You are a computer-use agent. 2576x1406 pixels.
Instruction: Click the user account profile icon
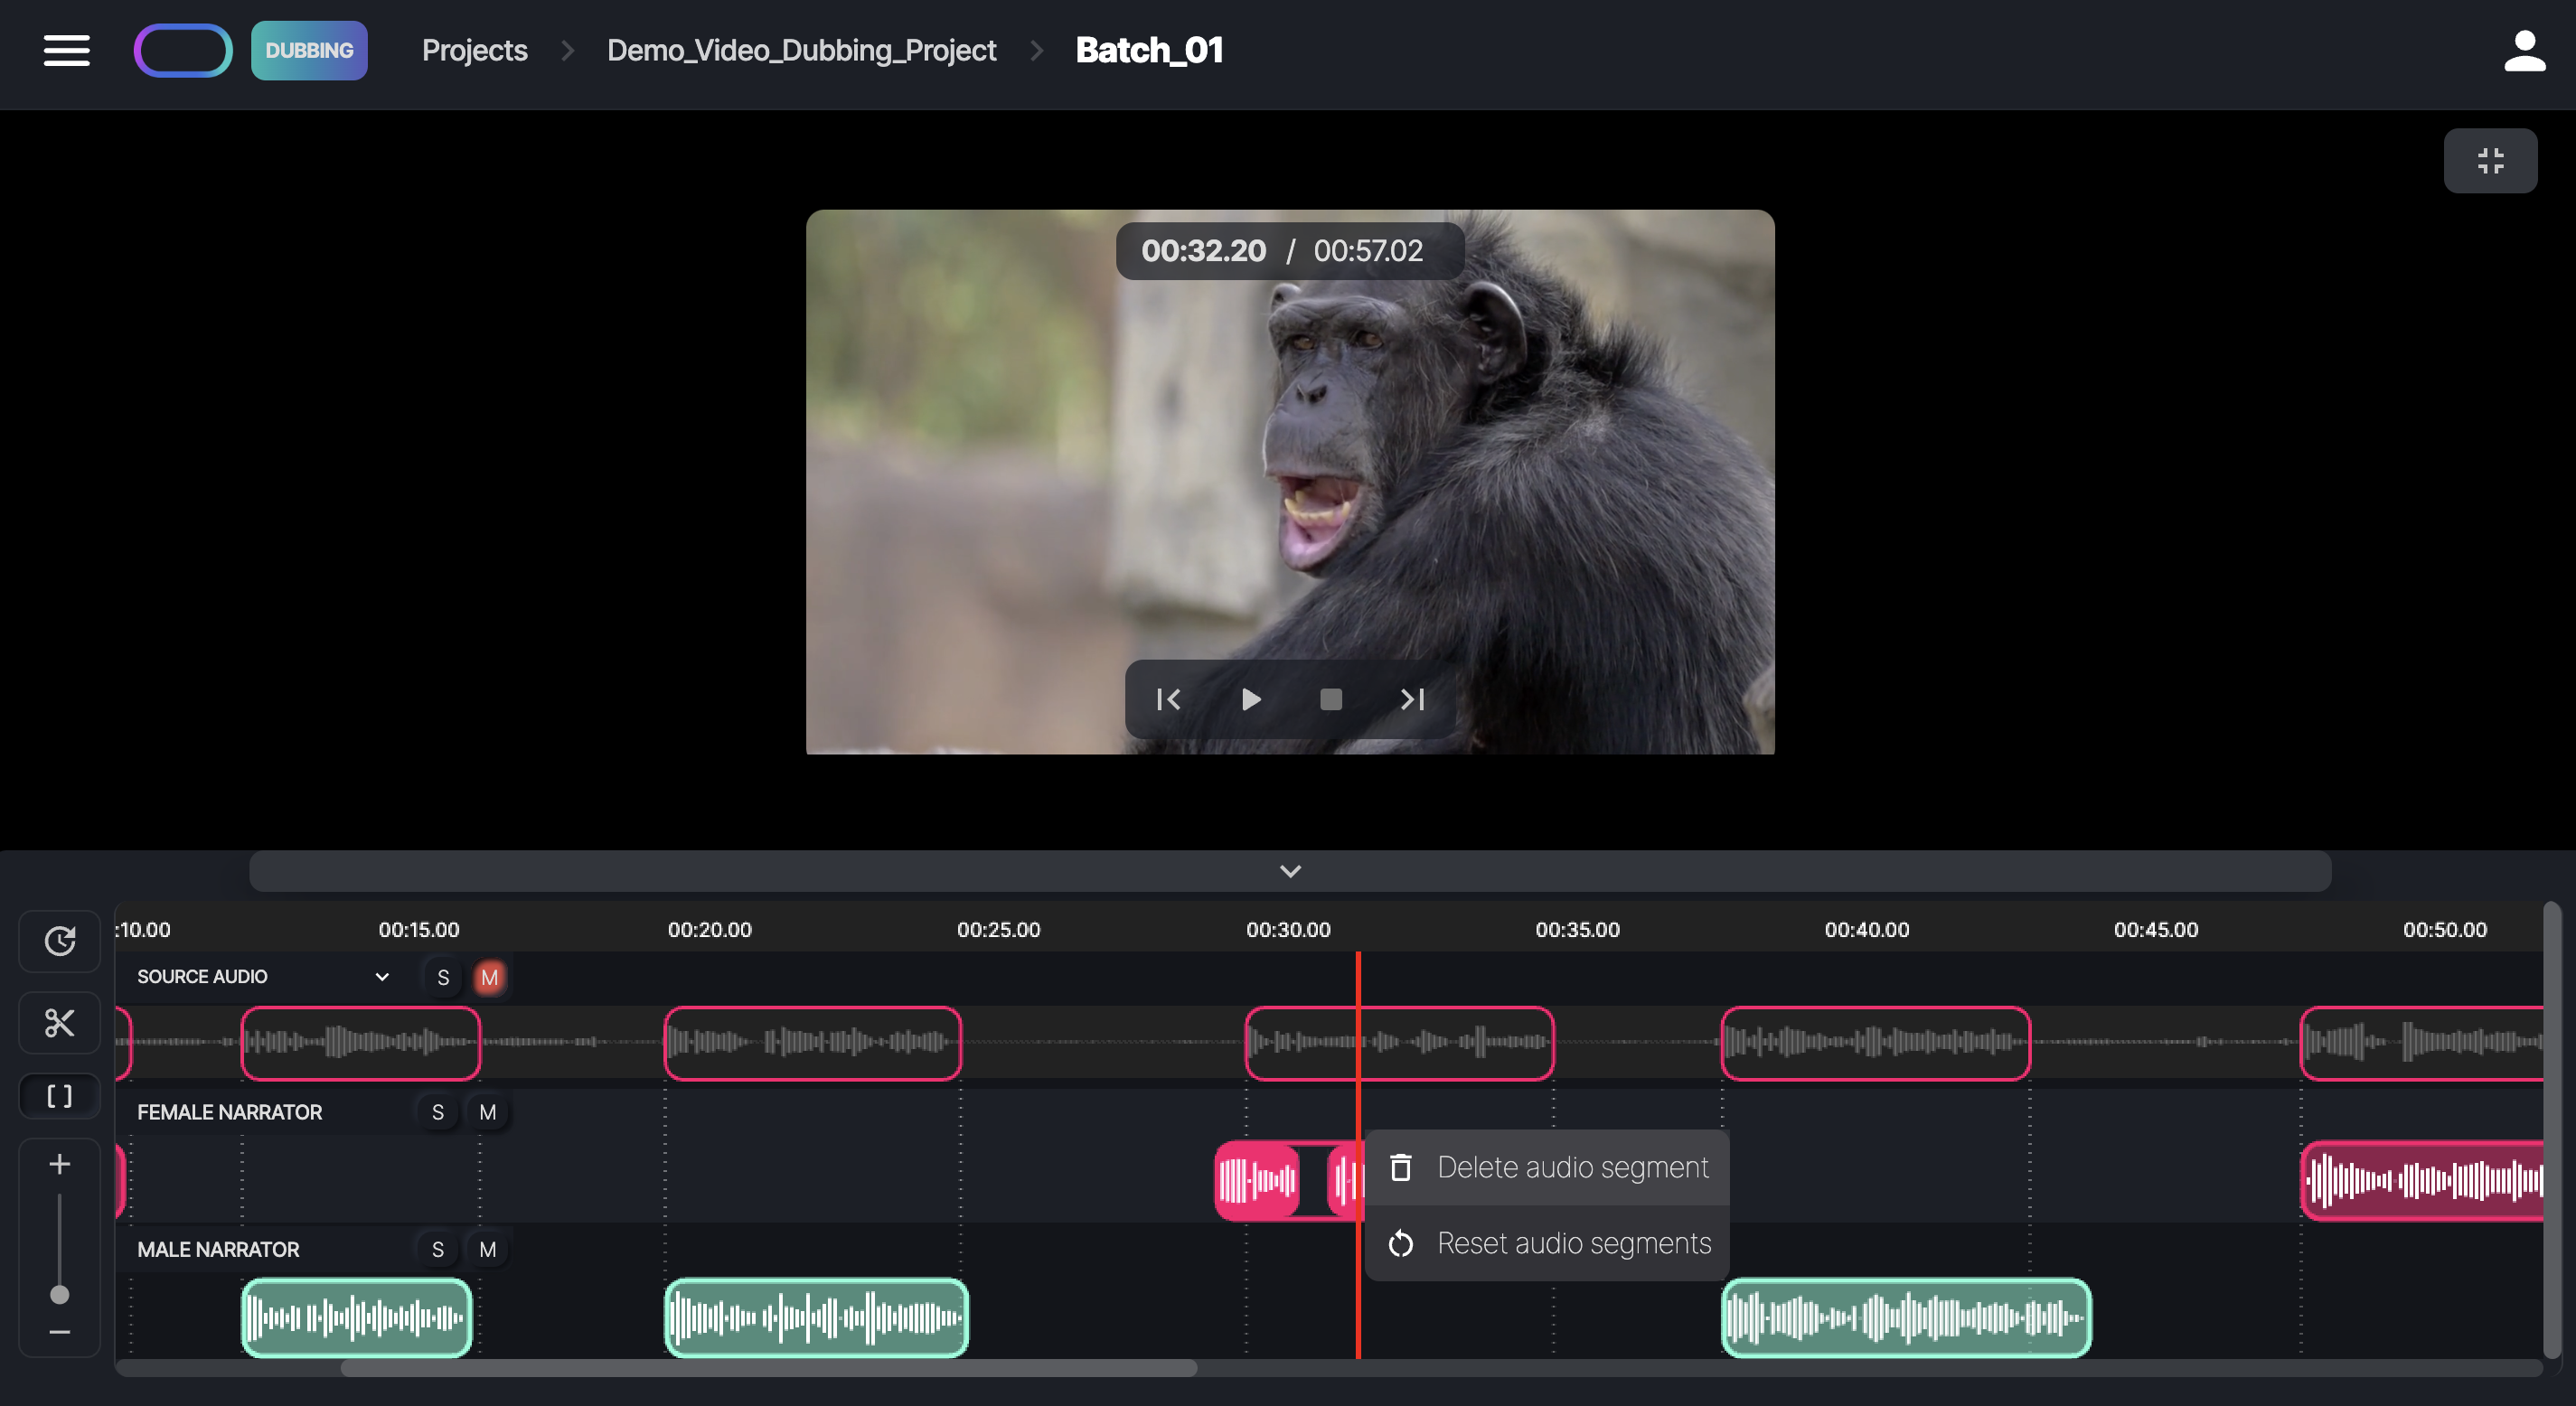pyautogui.click(x=2523, y=51)
